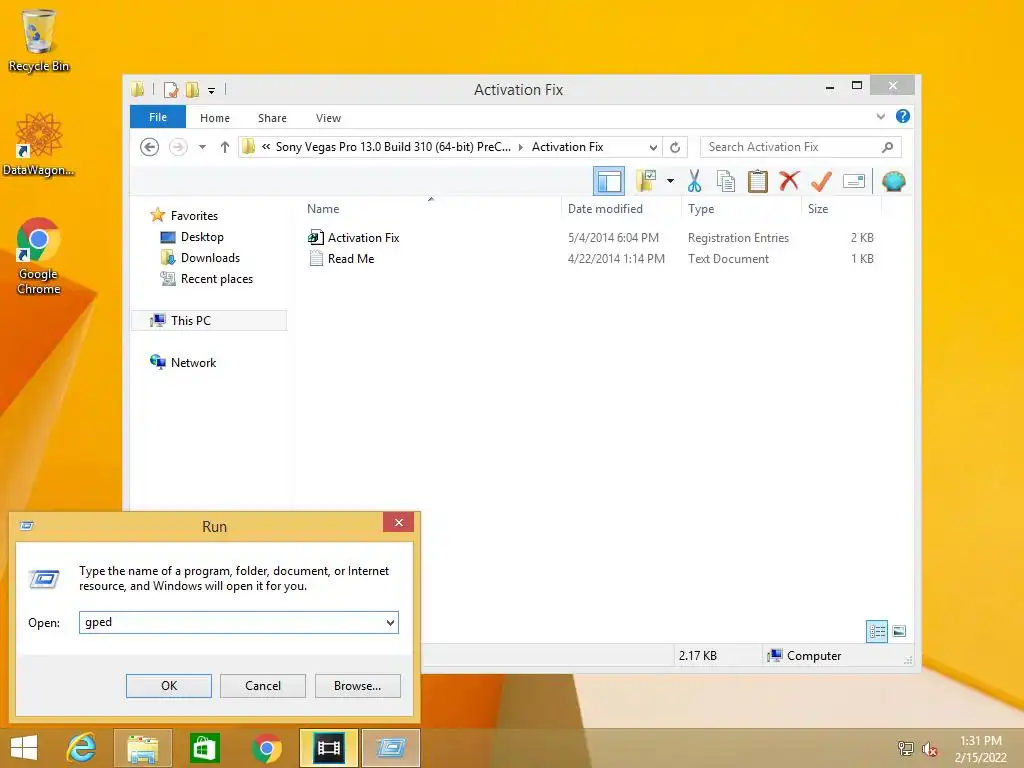
Task: Open the Windows Start button
Action: coord(24,748)
